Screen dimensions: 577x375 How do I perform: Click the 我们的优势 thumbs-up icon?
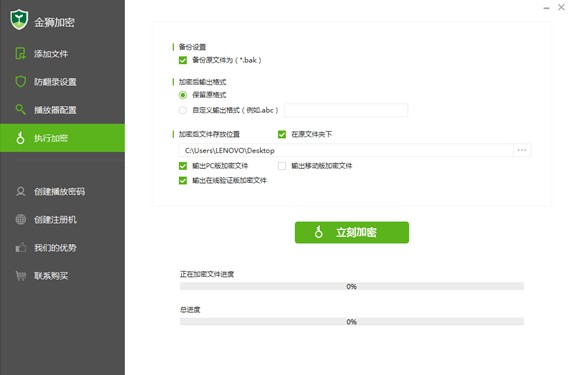tap(21, 247)
